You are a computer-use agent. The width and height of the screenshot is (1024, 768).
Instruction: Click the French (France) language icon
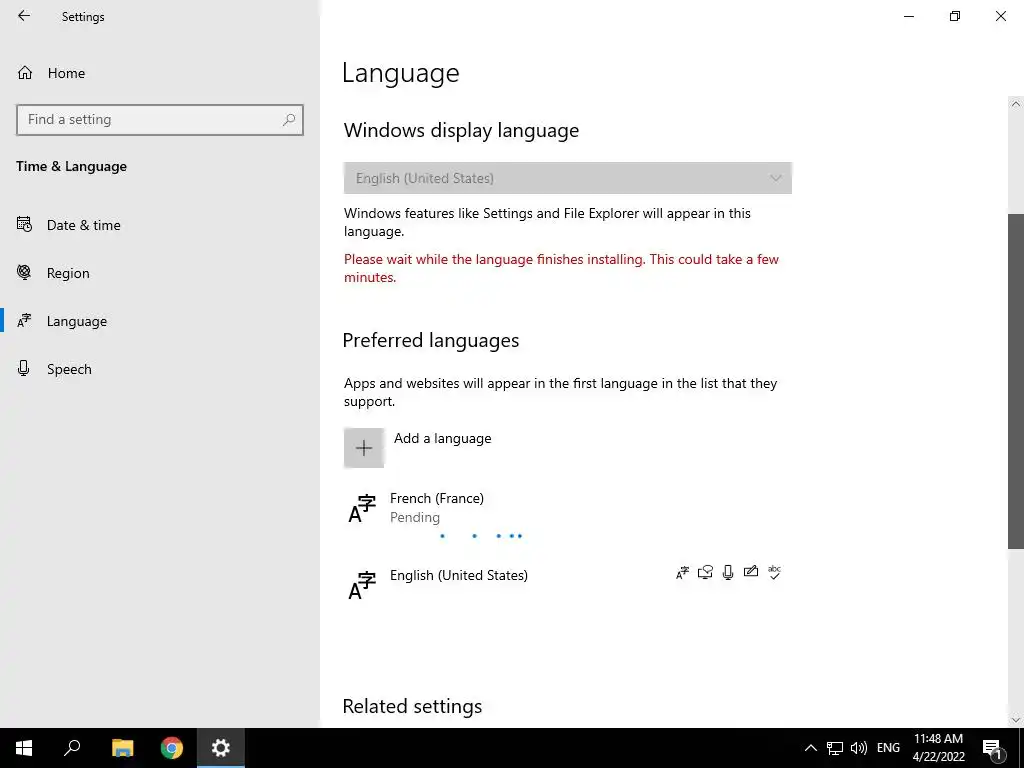click(362, 509)
